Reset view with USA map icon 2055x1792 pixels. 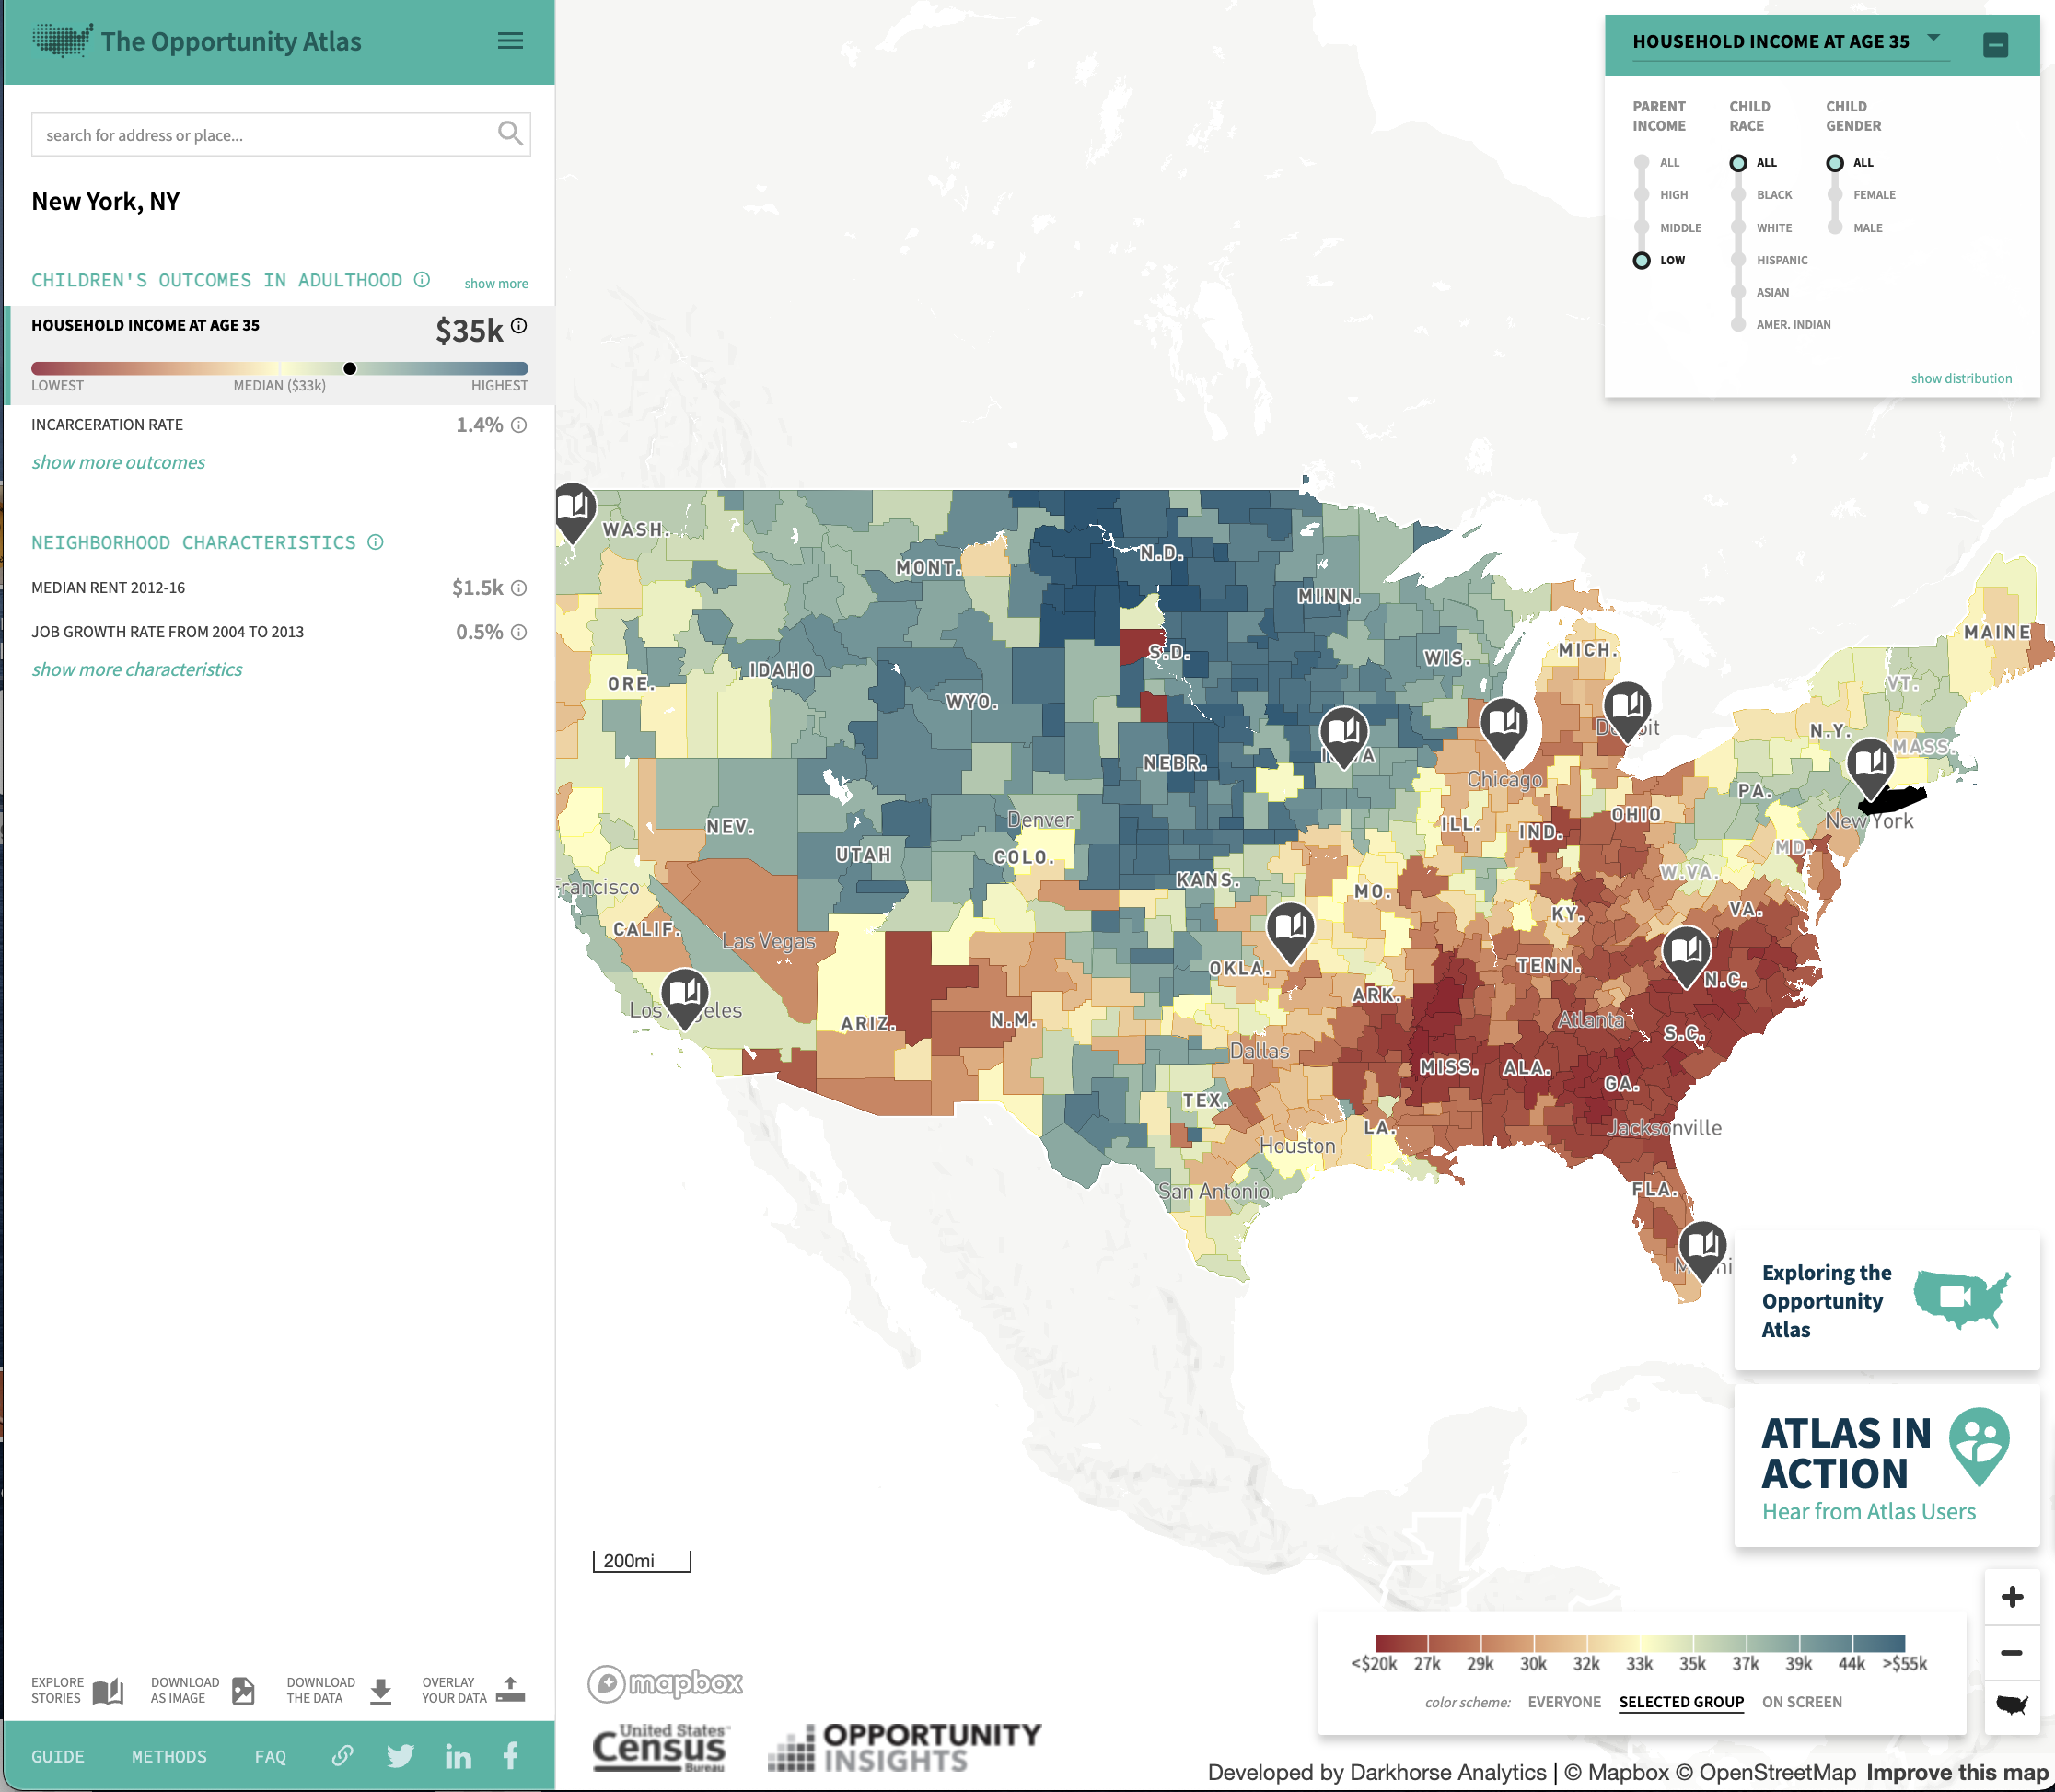(2012, 1705)
